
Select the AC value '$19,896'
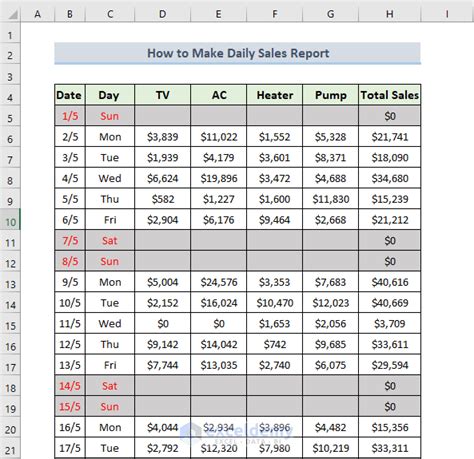[219, 178]
